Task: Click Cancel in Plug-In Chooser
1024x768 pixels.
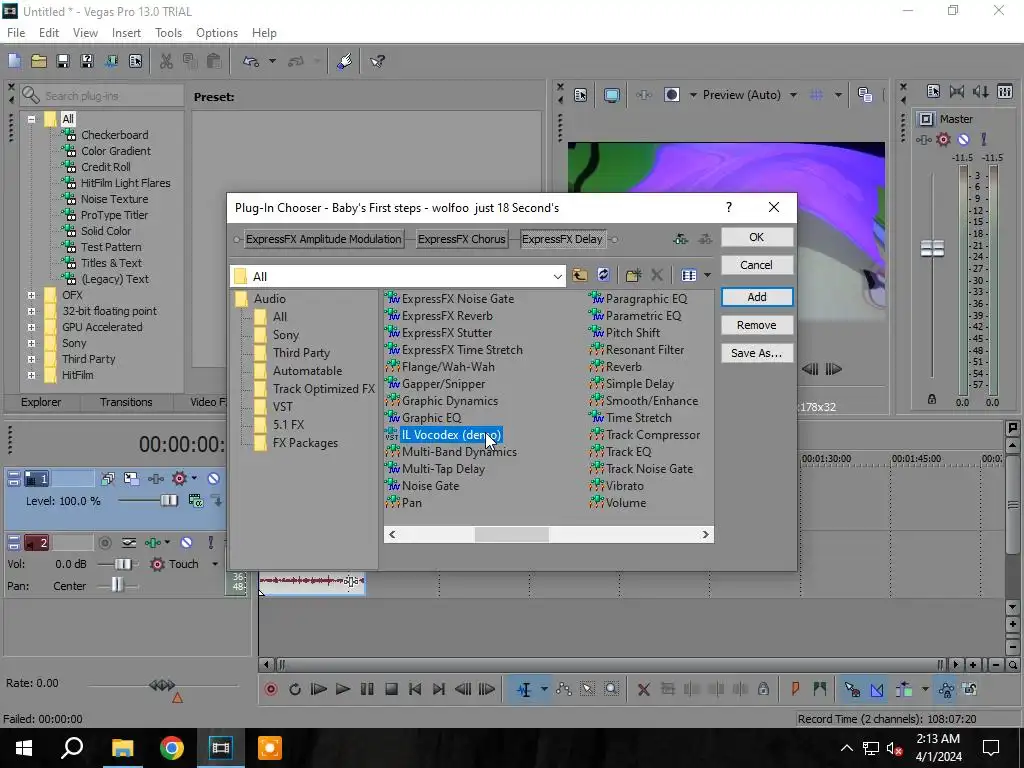Action: point(757,265)
